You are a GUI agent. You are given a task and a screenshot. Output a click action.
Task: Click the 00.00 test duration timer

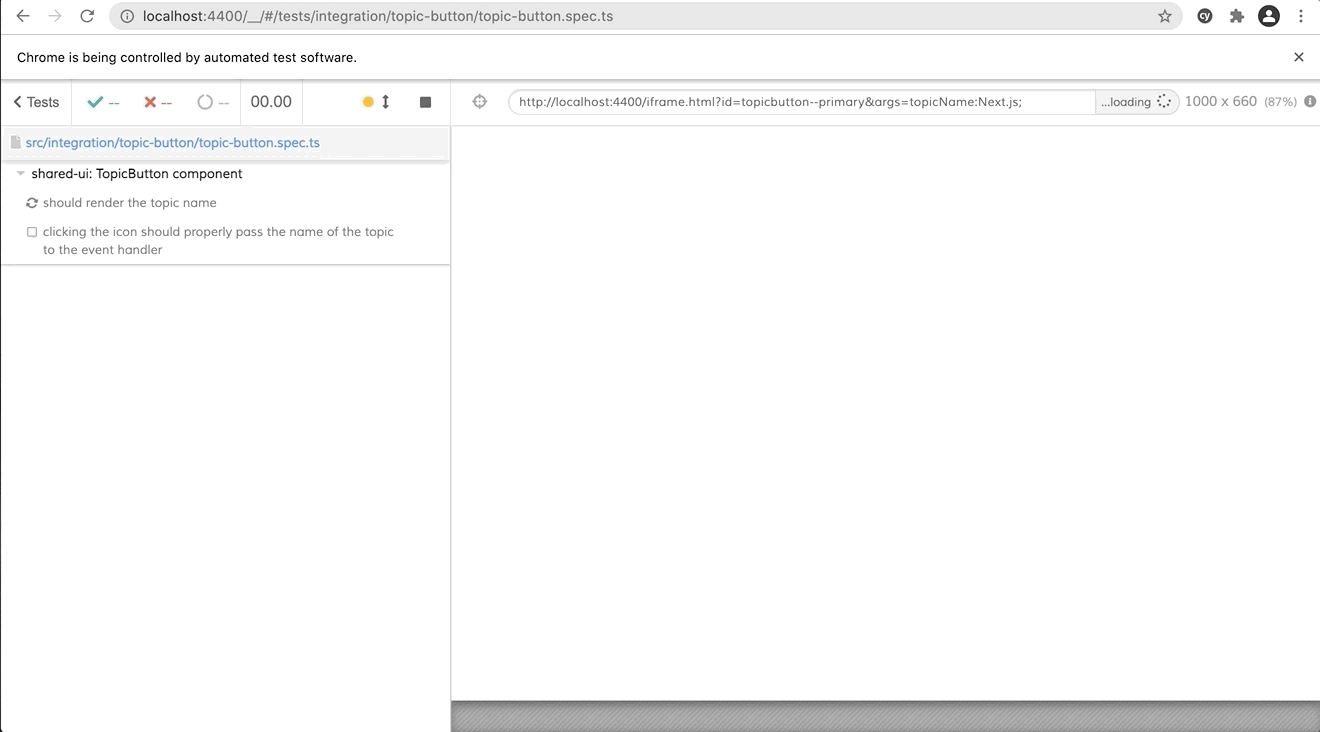point(271,102)
